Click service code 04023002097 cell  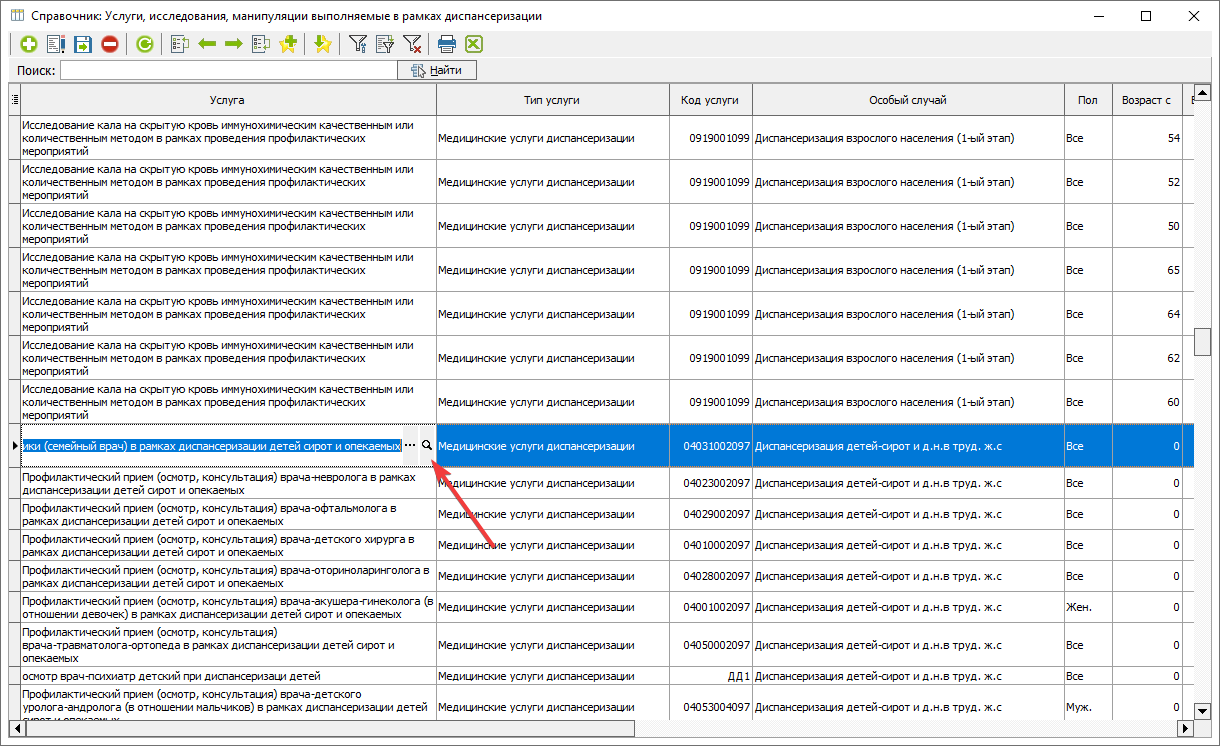pos(711,484)
